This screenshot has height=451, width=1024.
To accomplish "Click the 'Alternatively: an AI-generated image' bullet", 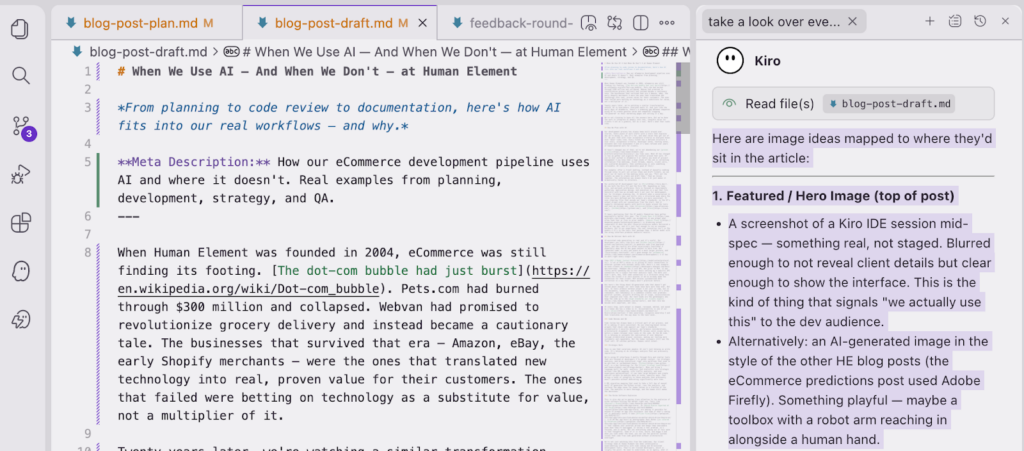I will 859,390.
